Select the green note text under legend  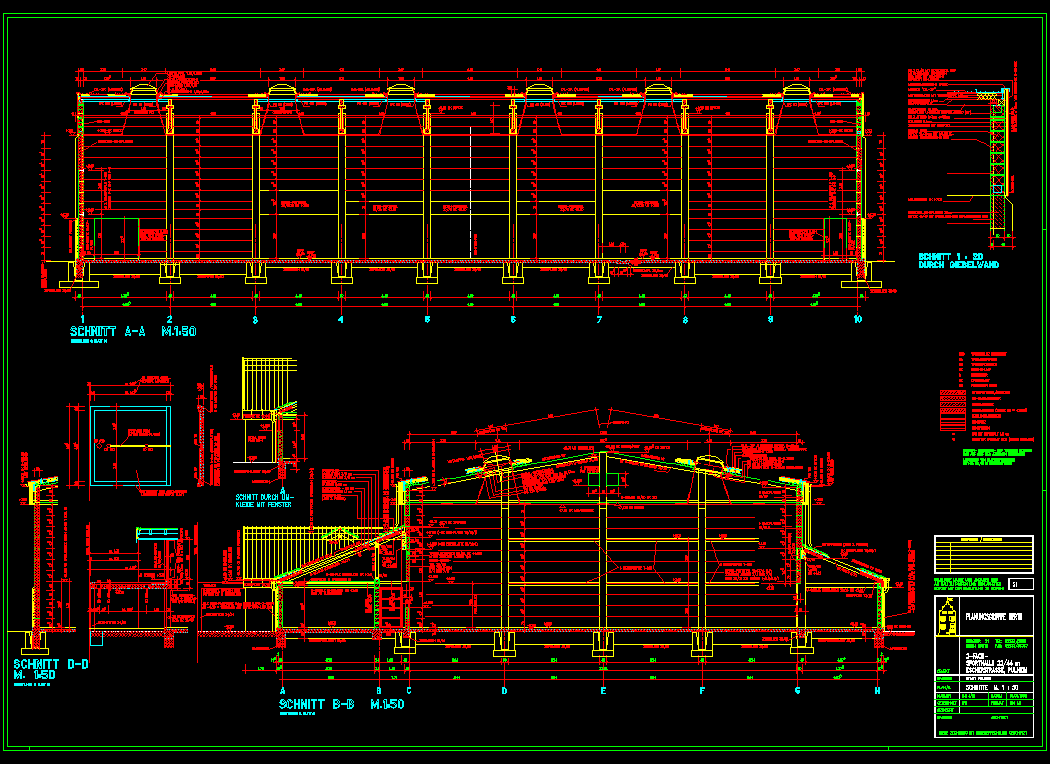click(996, 459)
